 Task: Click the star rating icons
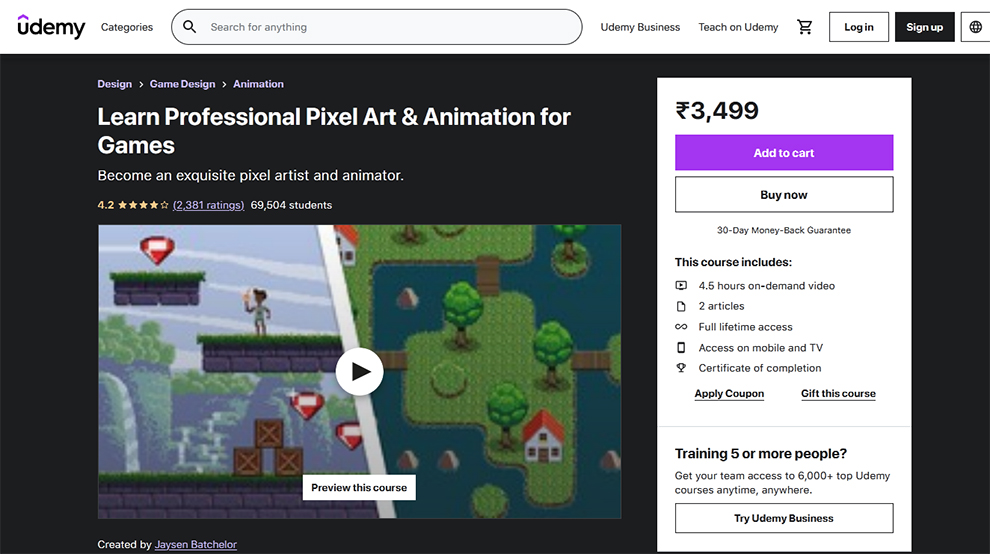pos(143,205)
